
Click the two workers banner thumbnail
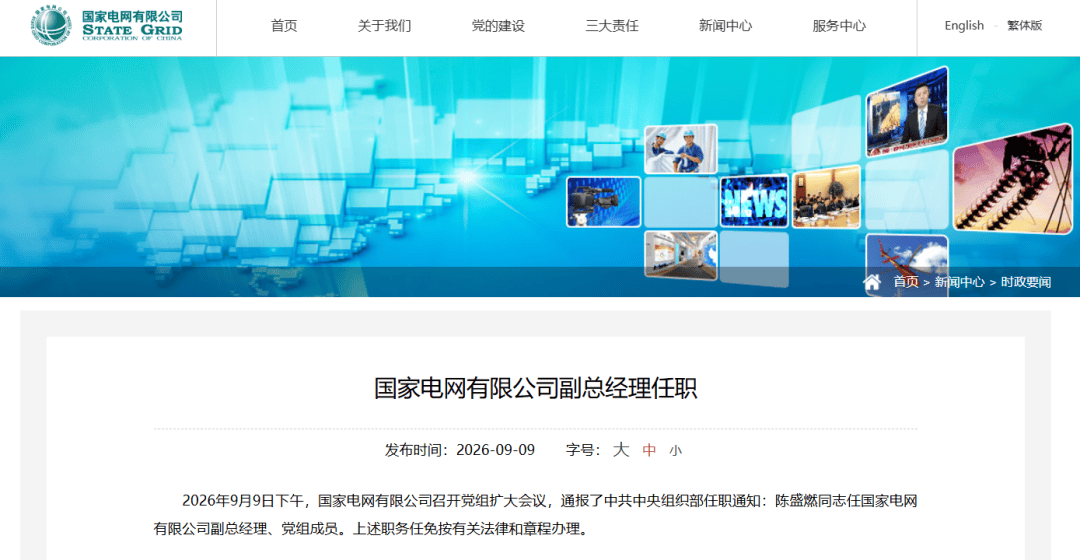[681, 149]
